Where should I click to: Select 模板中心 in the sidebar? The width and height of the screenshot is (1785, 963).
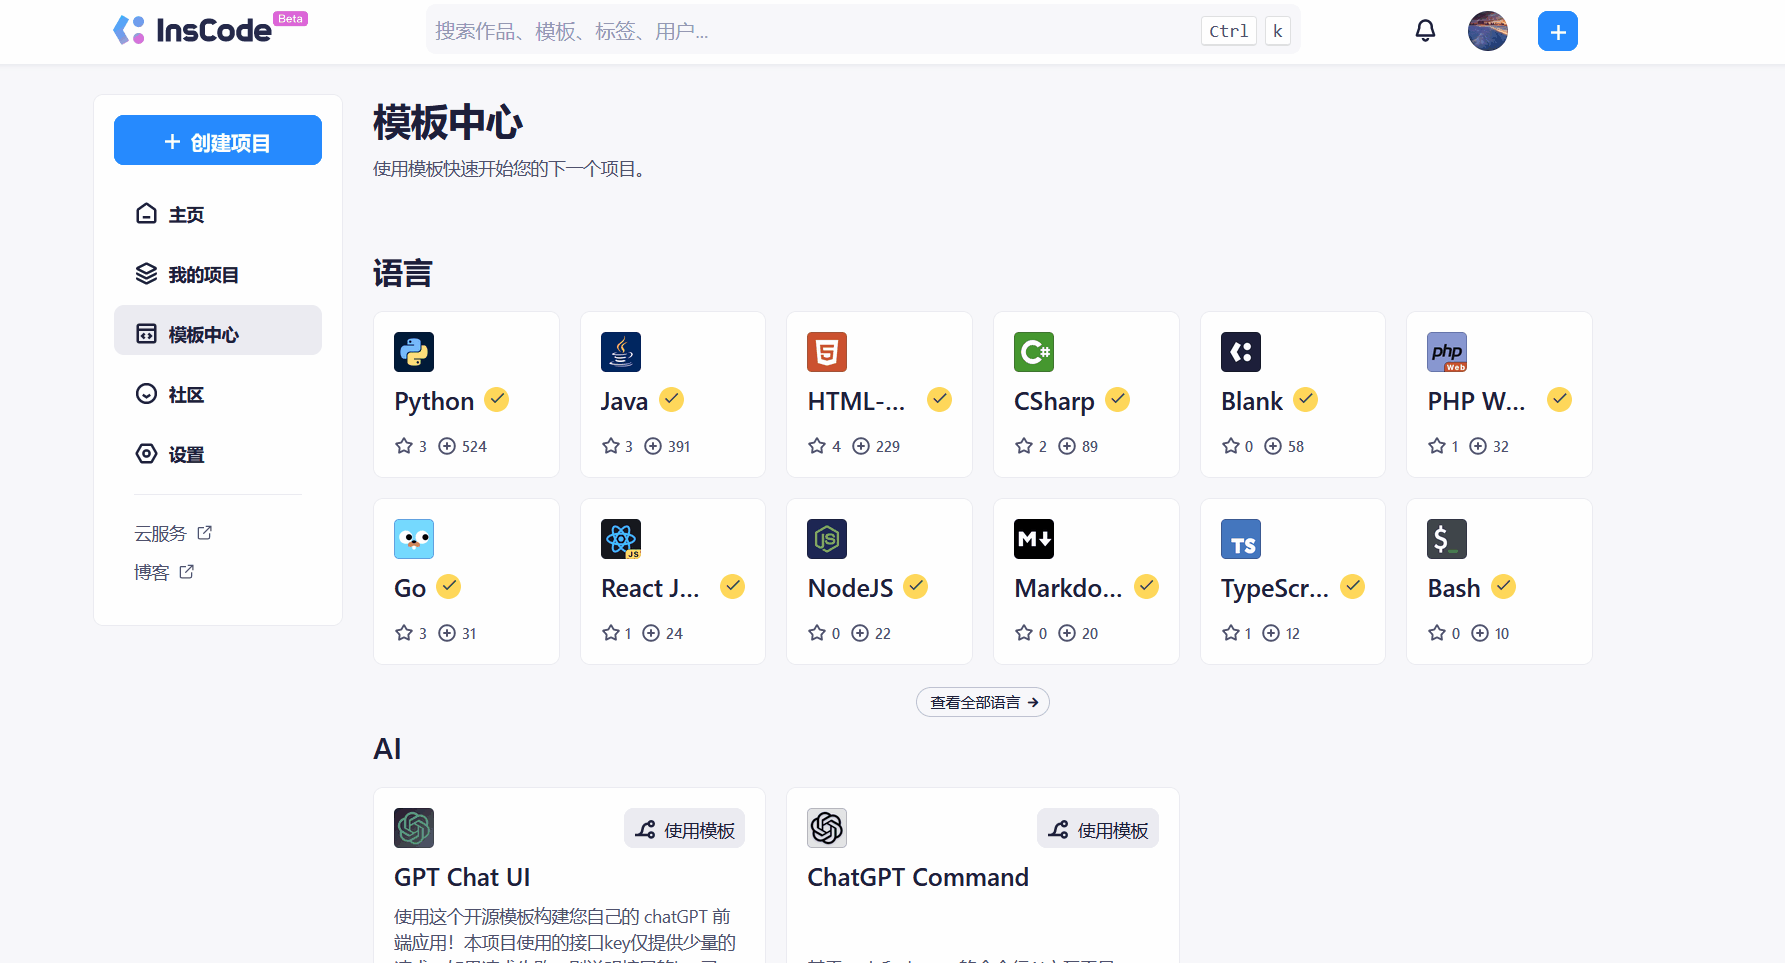(x=218, y=330)
